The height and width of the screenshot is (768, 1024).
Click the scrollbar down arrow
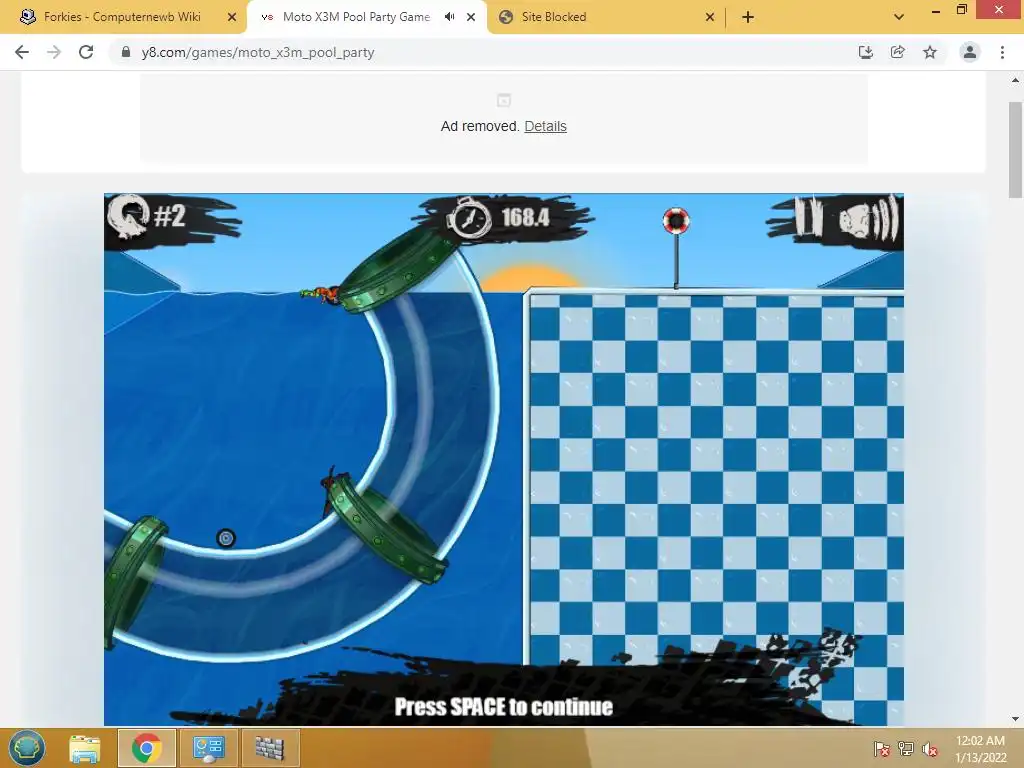1016,719
